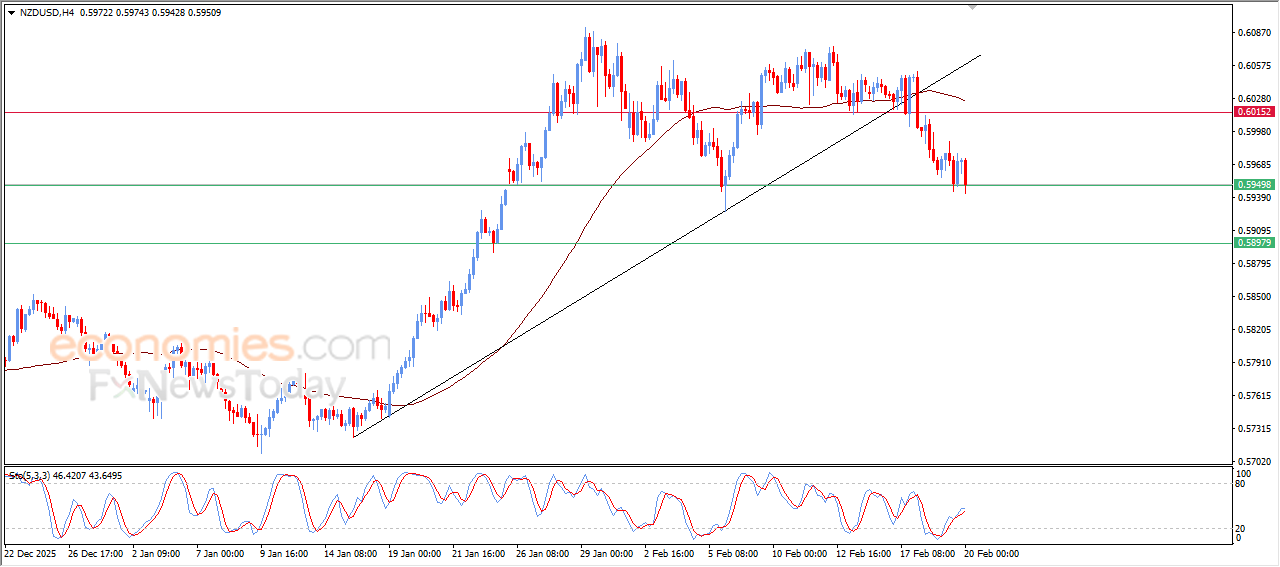Click the 0.58795 price axis label
Screen dimensions: 1280x567
pyautogui.click(x=1254, y=264)
